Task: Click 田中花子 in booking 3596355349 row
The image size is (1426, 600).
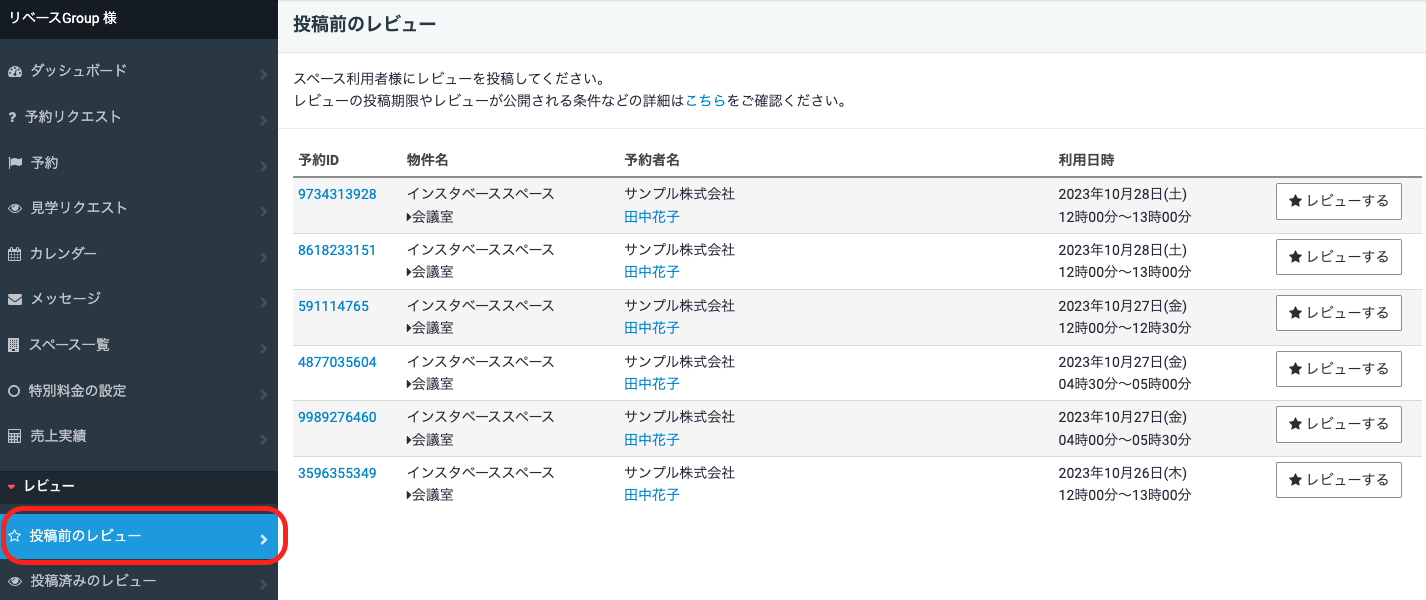Action: pyautogui.click(x=652, y=495)
